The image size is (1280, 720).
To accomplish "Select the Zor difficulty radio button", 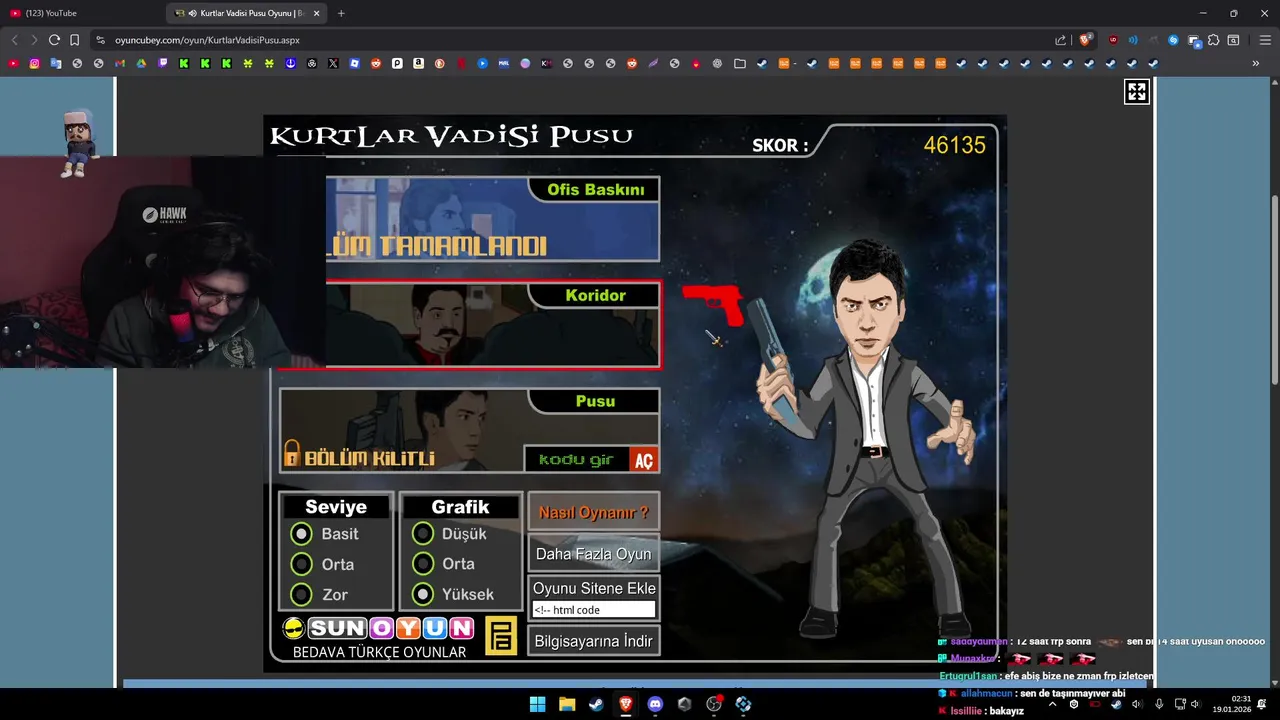I will 301,594.
